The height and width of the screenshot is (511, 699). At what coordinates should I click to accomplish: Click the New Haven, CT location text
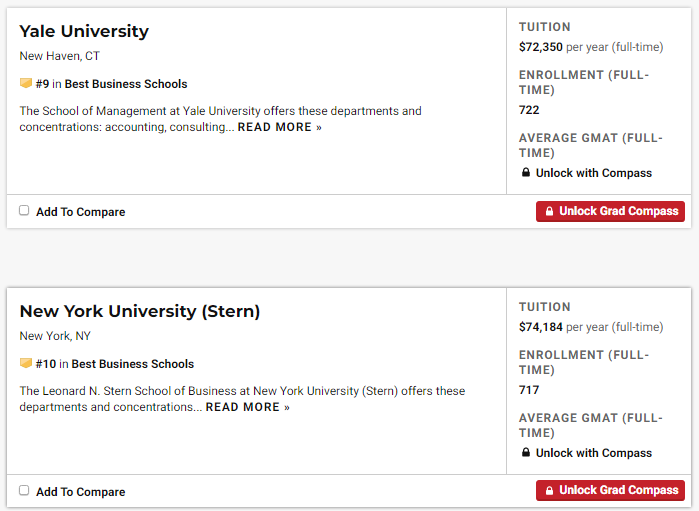pyautogui.click(x=60, y=56)
